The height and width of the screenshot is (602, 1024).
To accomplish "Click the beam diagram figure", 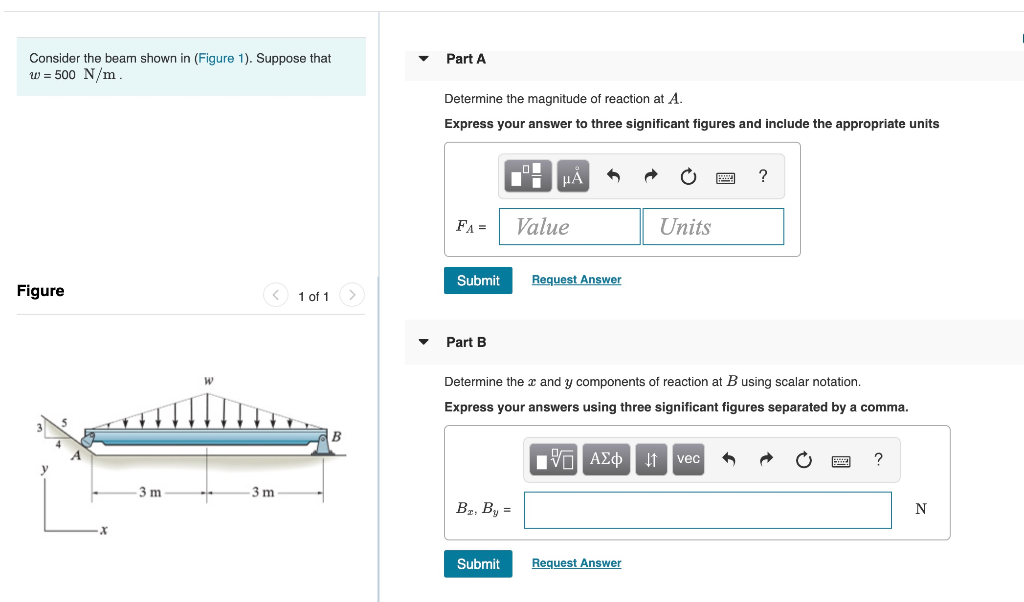I will click(x=191, y=454).
